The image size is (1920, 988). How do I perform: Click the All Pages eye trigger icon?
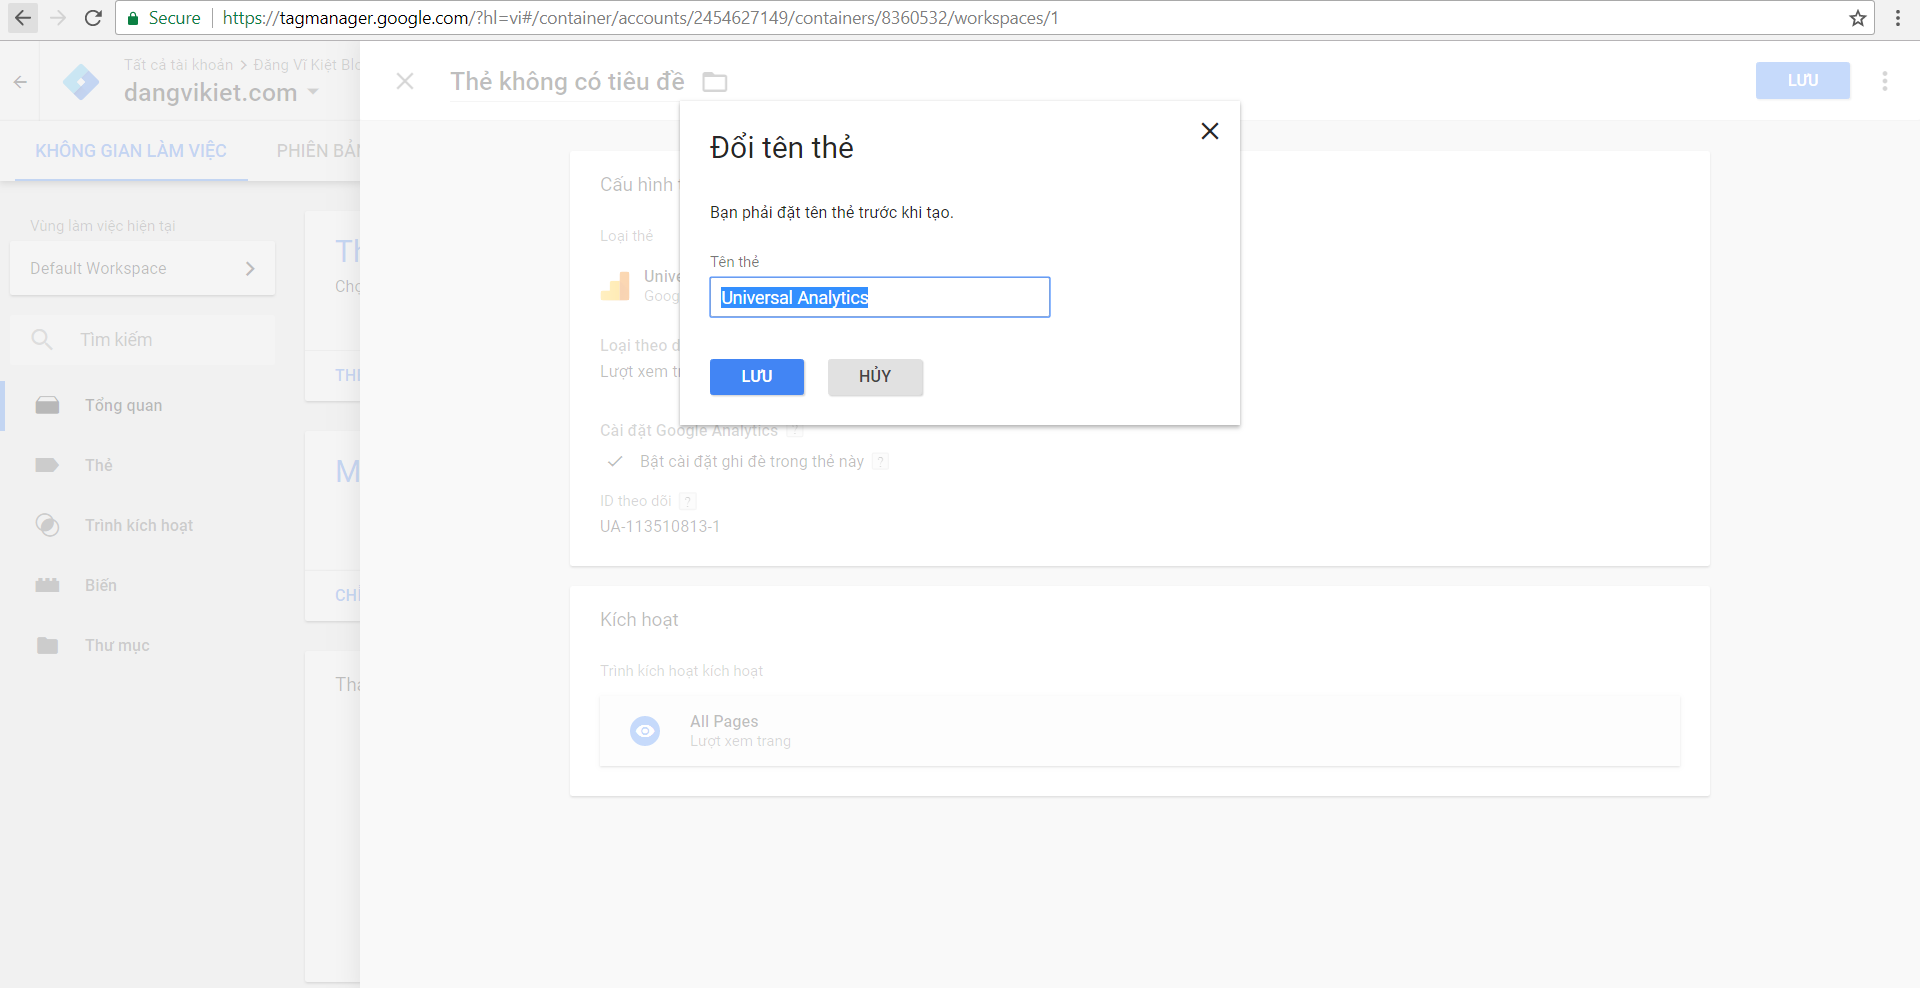click(645, 731)
